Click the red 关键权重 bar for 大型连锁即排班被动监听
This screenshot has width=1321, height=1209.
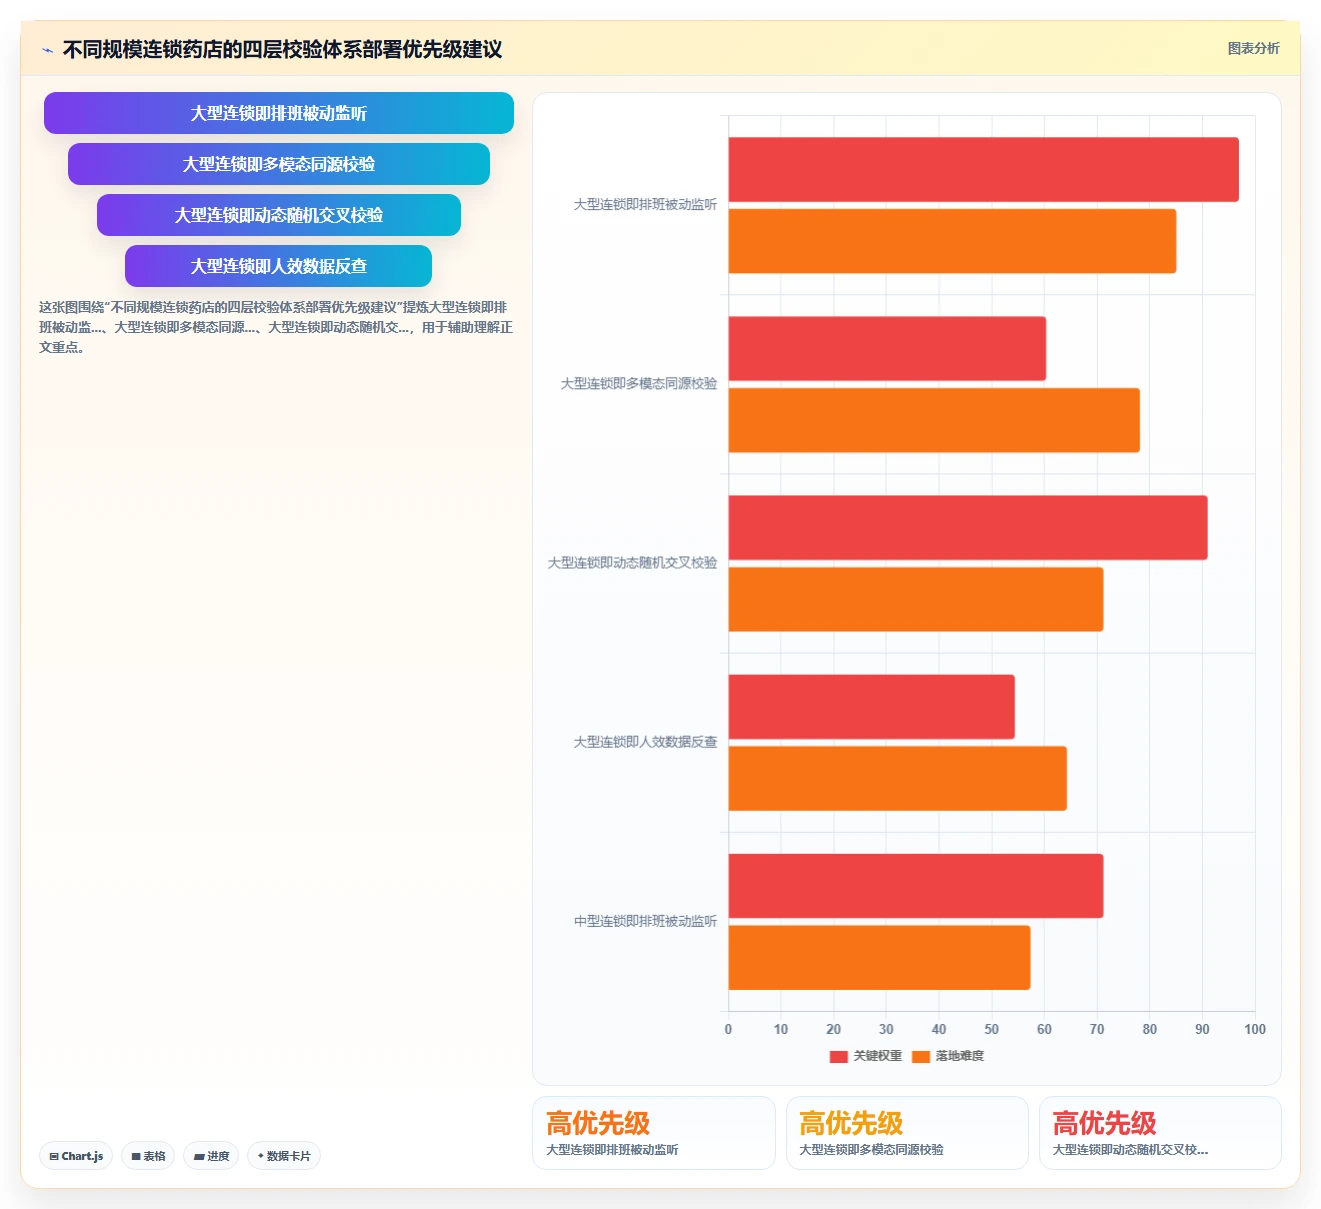click(983, 169)
